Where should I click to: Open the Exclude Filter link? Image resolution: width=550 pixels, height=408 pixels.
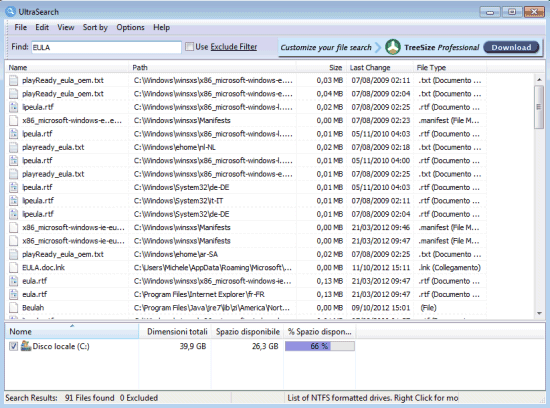coord(234,47)
